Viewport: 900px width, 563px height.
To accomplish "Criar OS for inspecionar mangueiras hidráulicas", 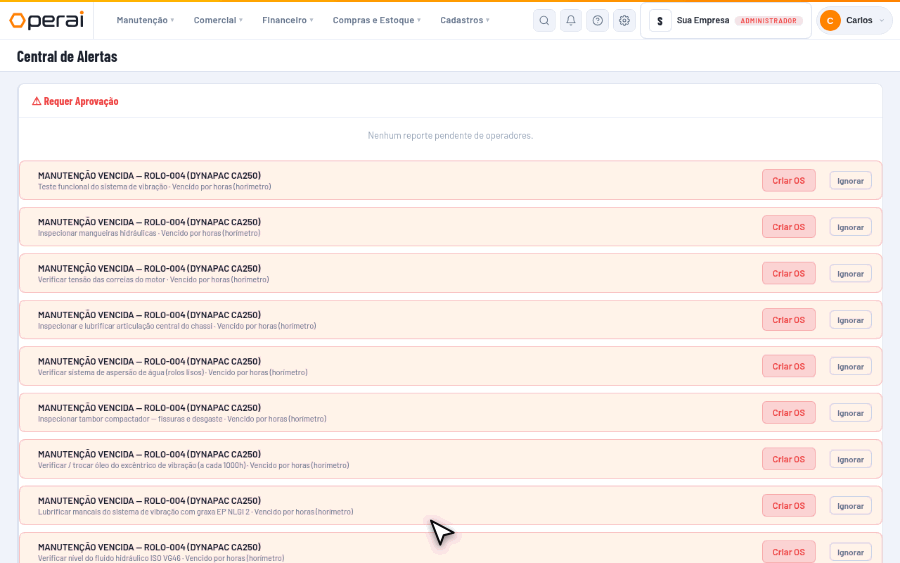I will [x=789, y=227].
